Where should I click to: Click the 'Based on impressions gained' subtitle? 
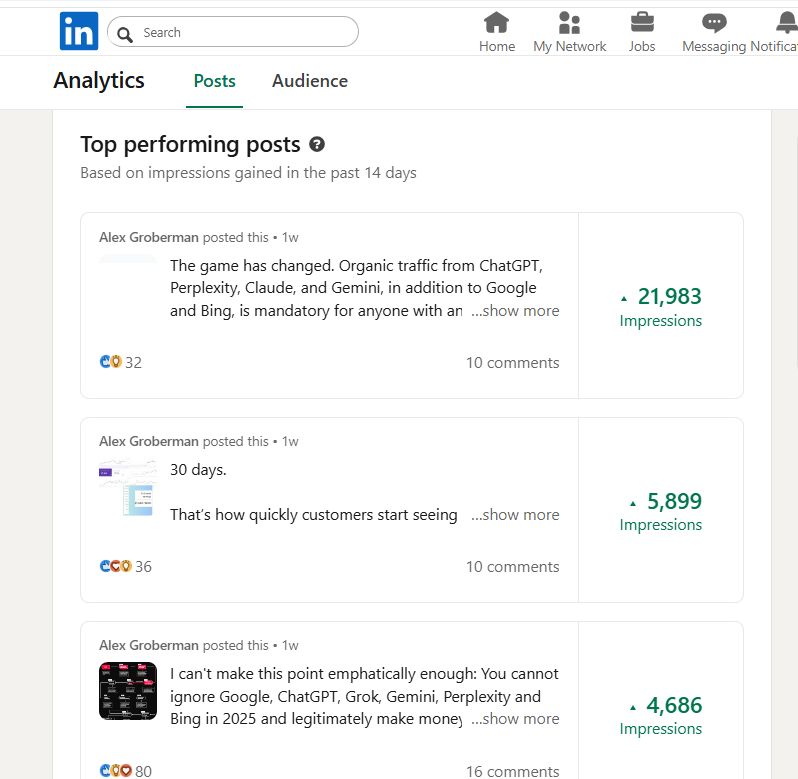coord(248,173)
